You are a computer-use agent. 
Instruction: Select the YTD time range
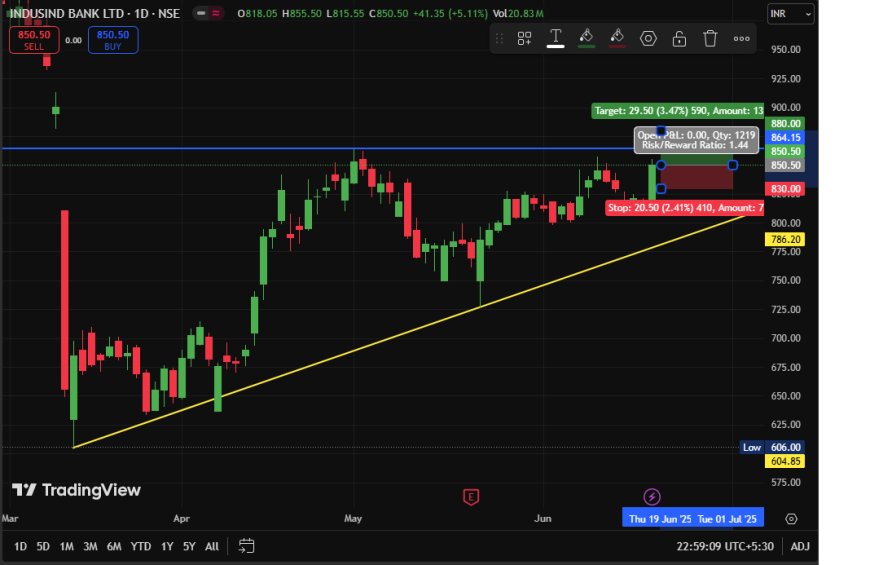140,547
